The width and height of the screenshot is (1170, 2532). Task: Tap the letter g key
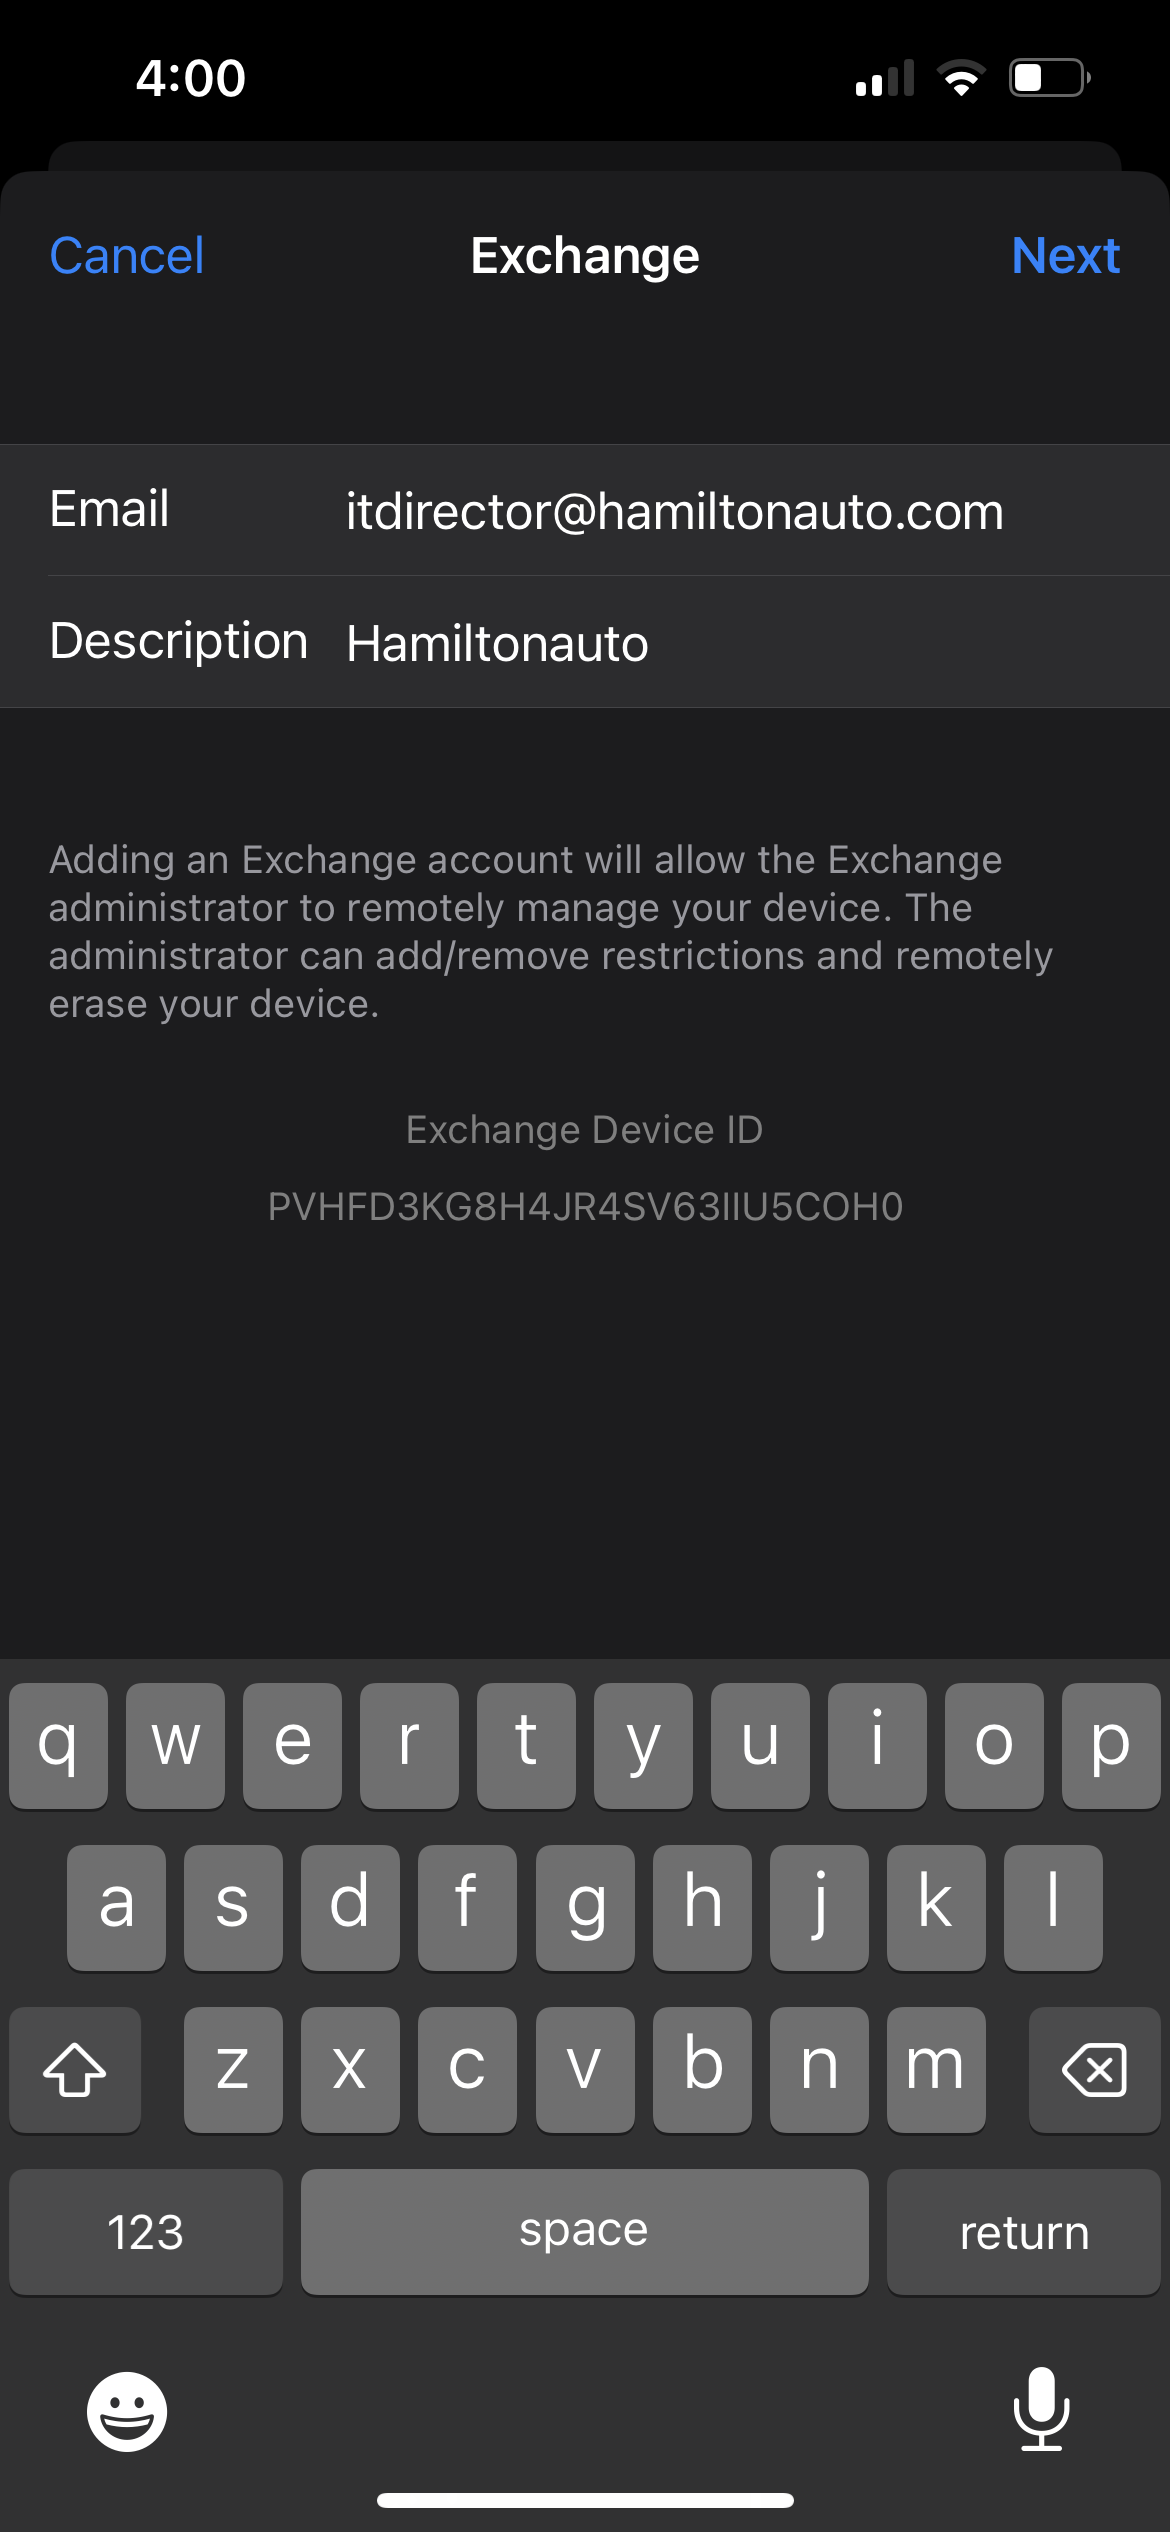585,1907
